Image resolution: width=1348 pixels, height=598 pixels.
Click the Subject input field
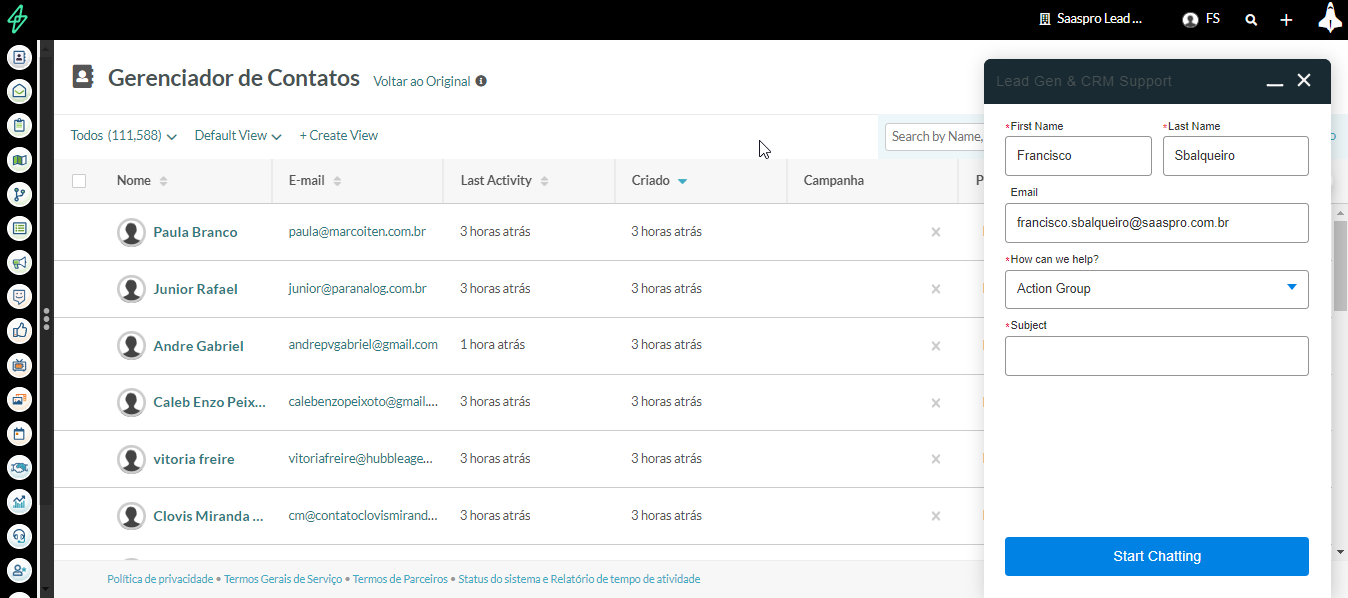1156,356
